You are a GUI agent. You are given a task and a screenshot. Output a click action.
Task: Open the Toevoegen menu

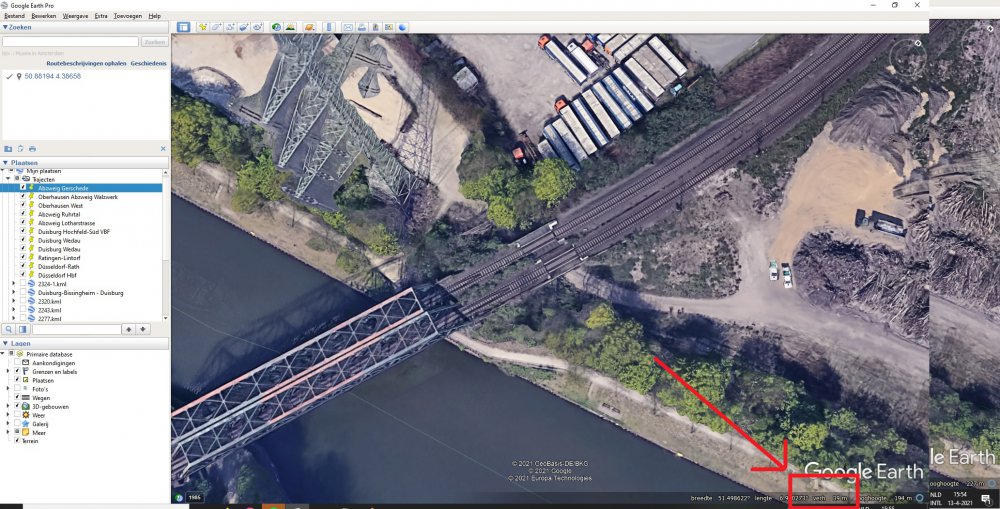[x=127, y=16]
